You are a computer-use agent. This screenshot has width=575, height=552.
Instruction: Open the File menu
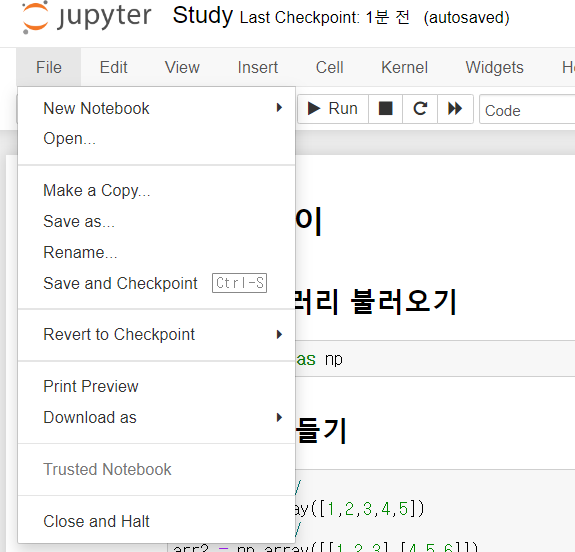coord(48,67)
